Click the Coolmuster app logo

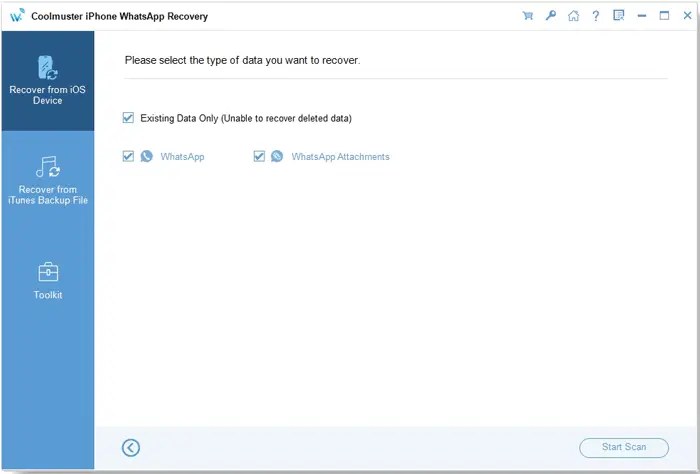point(17,16)
